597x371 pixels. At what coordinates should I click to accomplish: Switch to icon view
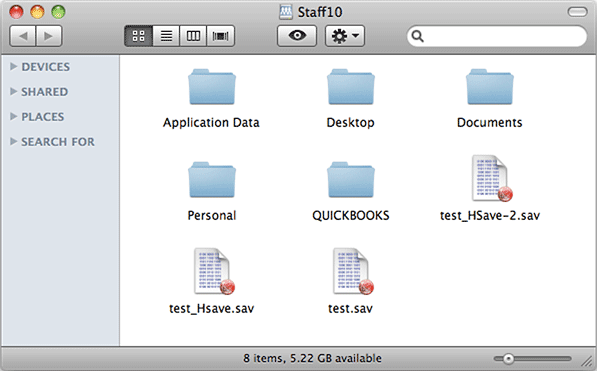[139, 36]
